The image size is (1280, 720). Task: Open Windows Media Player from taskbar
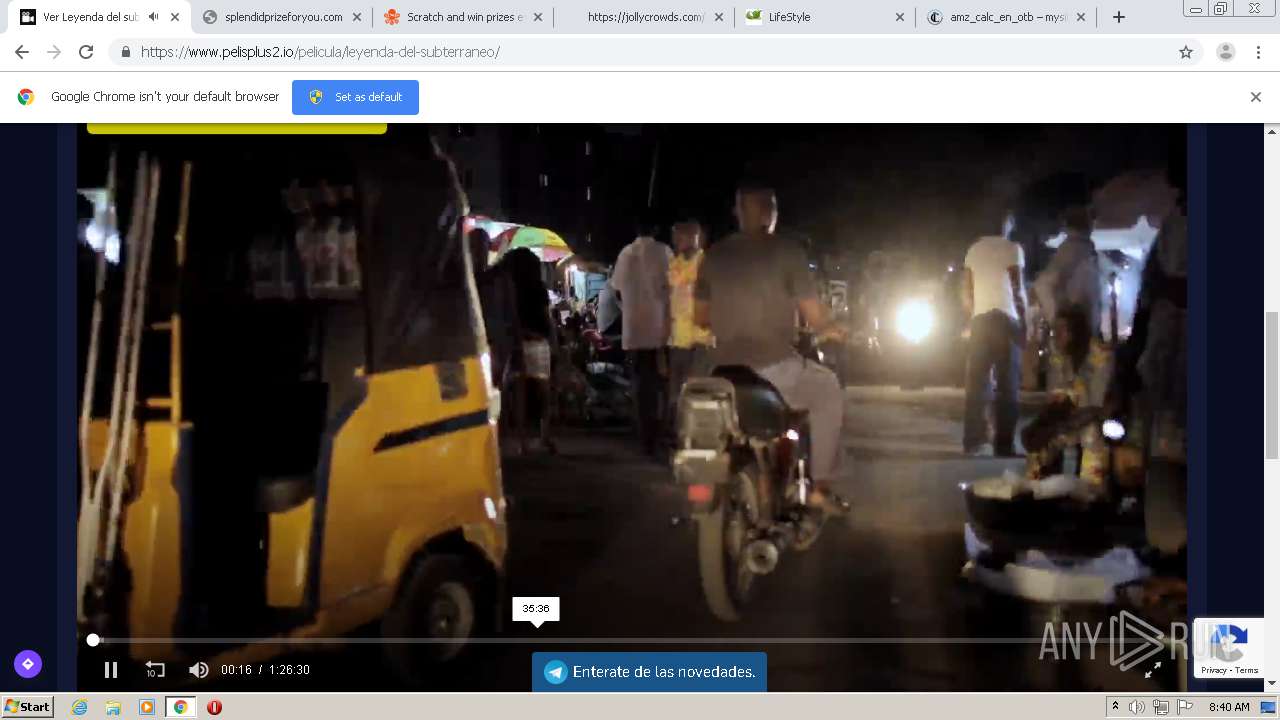147,707
